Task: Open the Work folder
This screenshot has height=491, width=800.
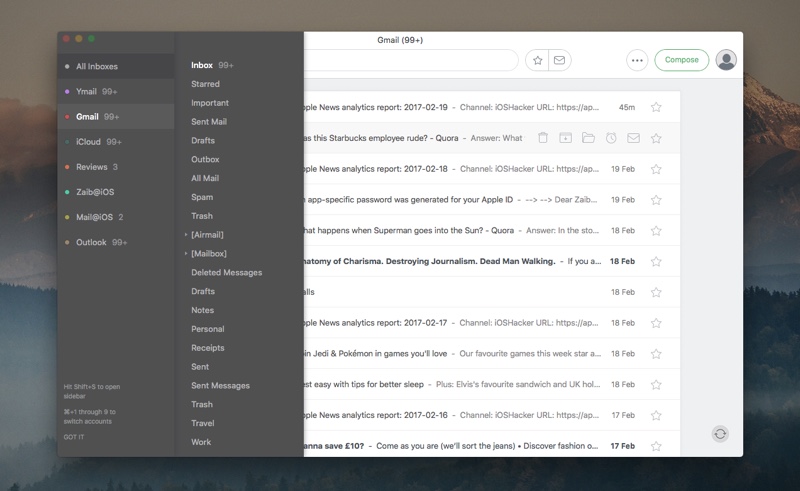Action: click(201, 442)
